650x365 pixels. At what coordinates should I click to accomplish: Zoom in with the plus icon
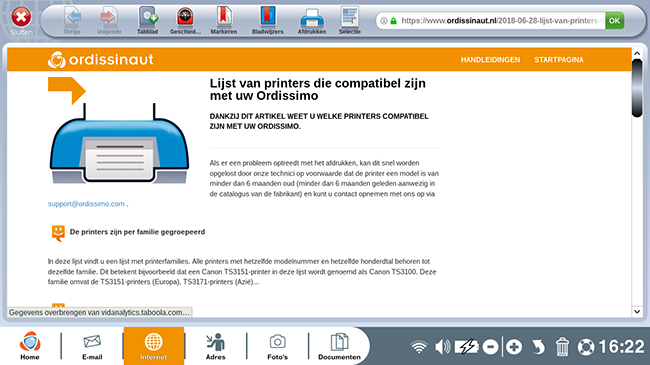tap(514, 347)
